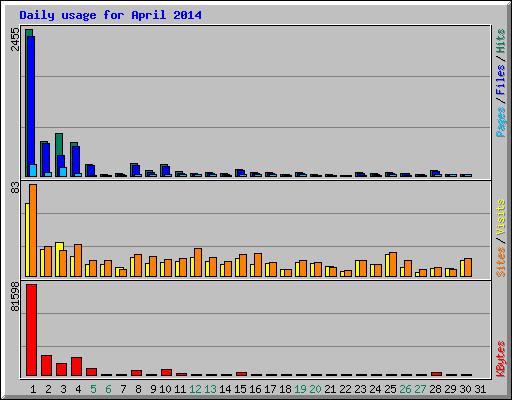Image resolution: width=512 pixels, height=400 pixels.
Task: Click the yellow "Visits" legend label
Action: tap(500, 217)
